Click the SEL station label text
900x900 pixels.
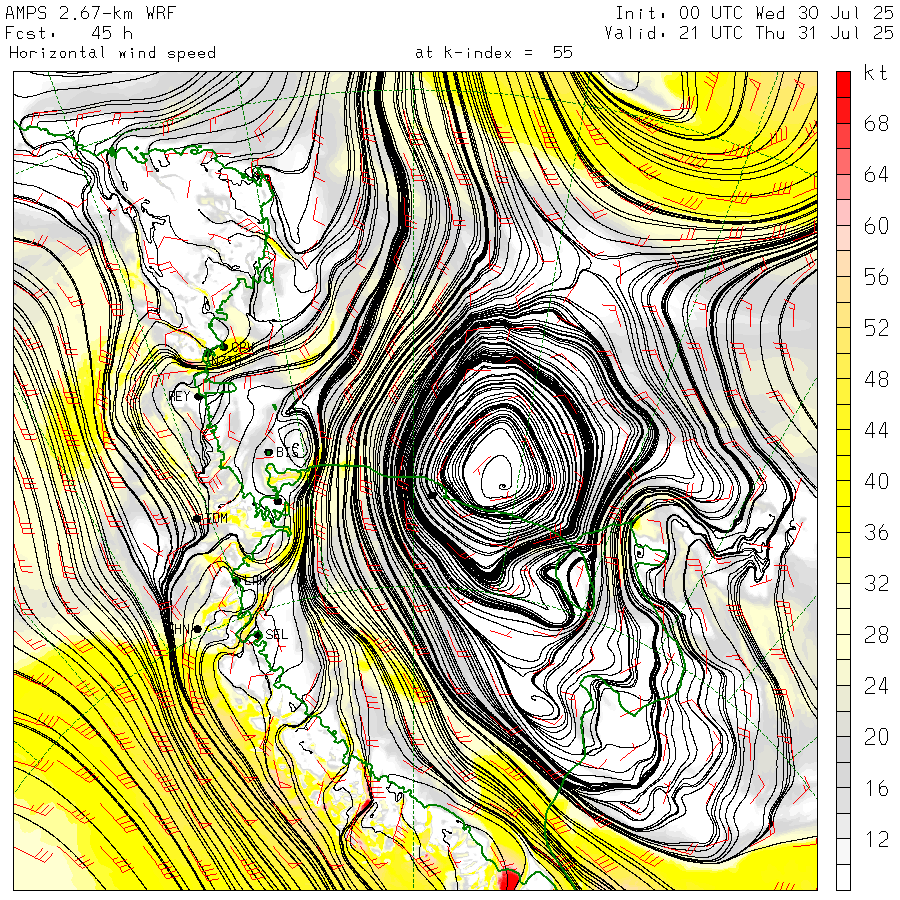click(x=276, y=634)
